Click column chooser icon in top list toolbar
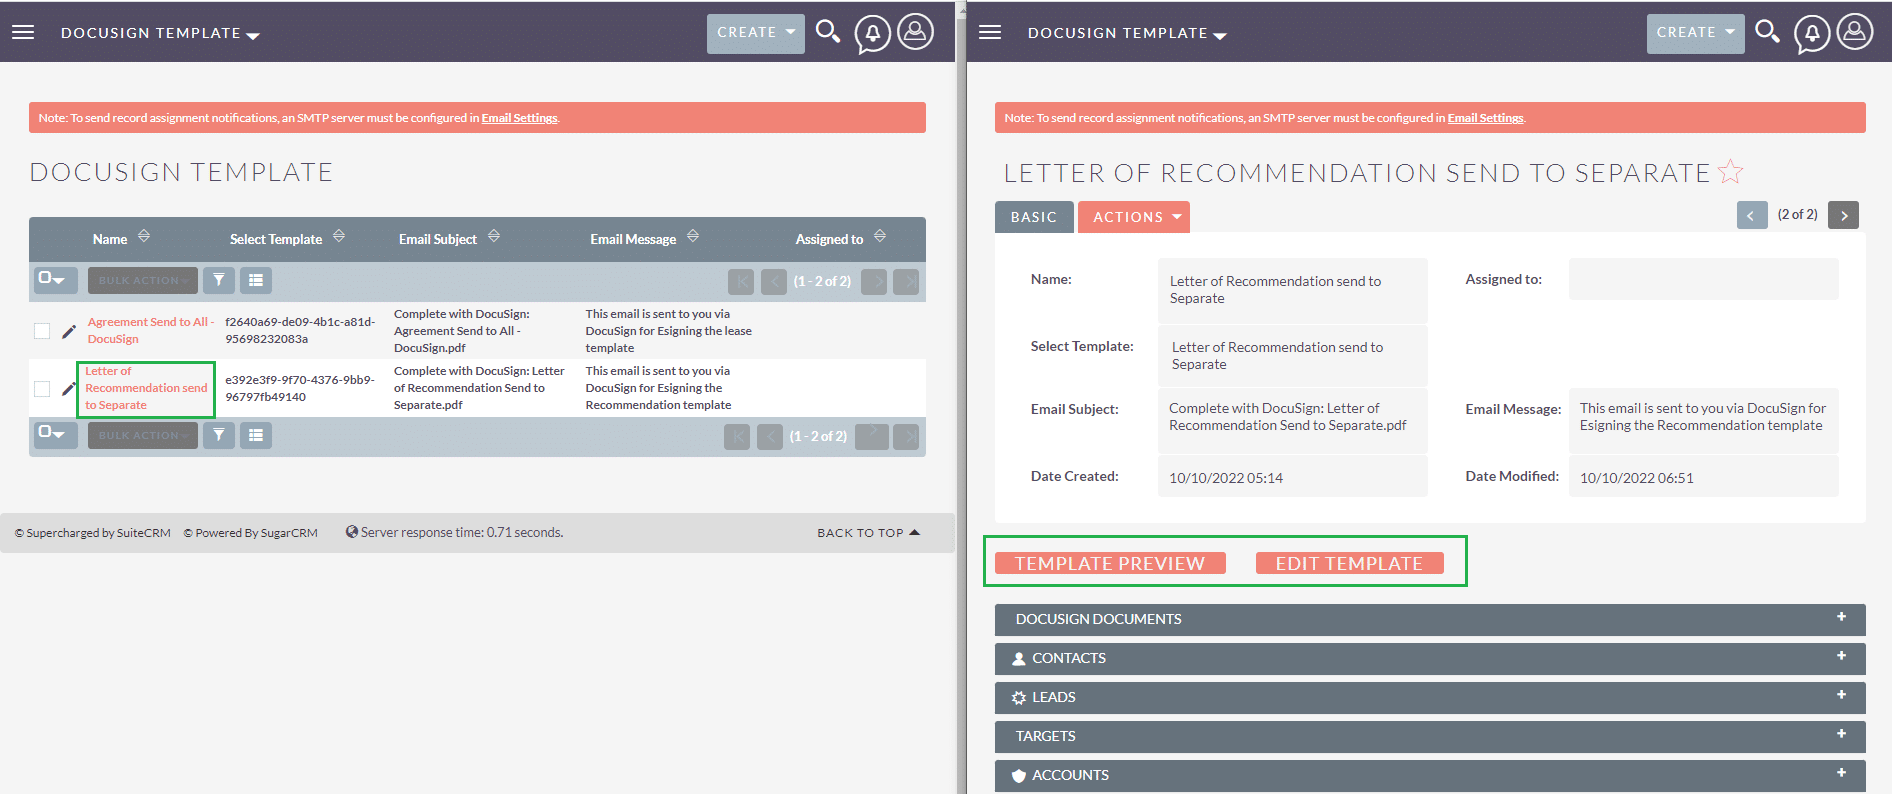This screenshot has height=794, width=1892. 256,280
